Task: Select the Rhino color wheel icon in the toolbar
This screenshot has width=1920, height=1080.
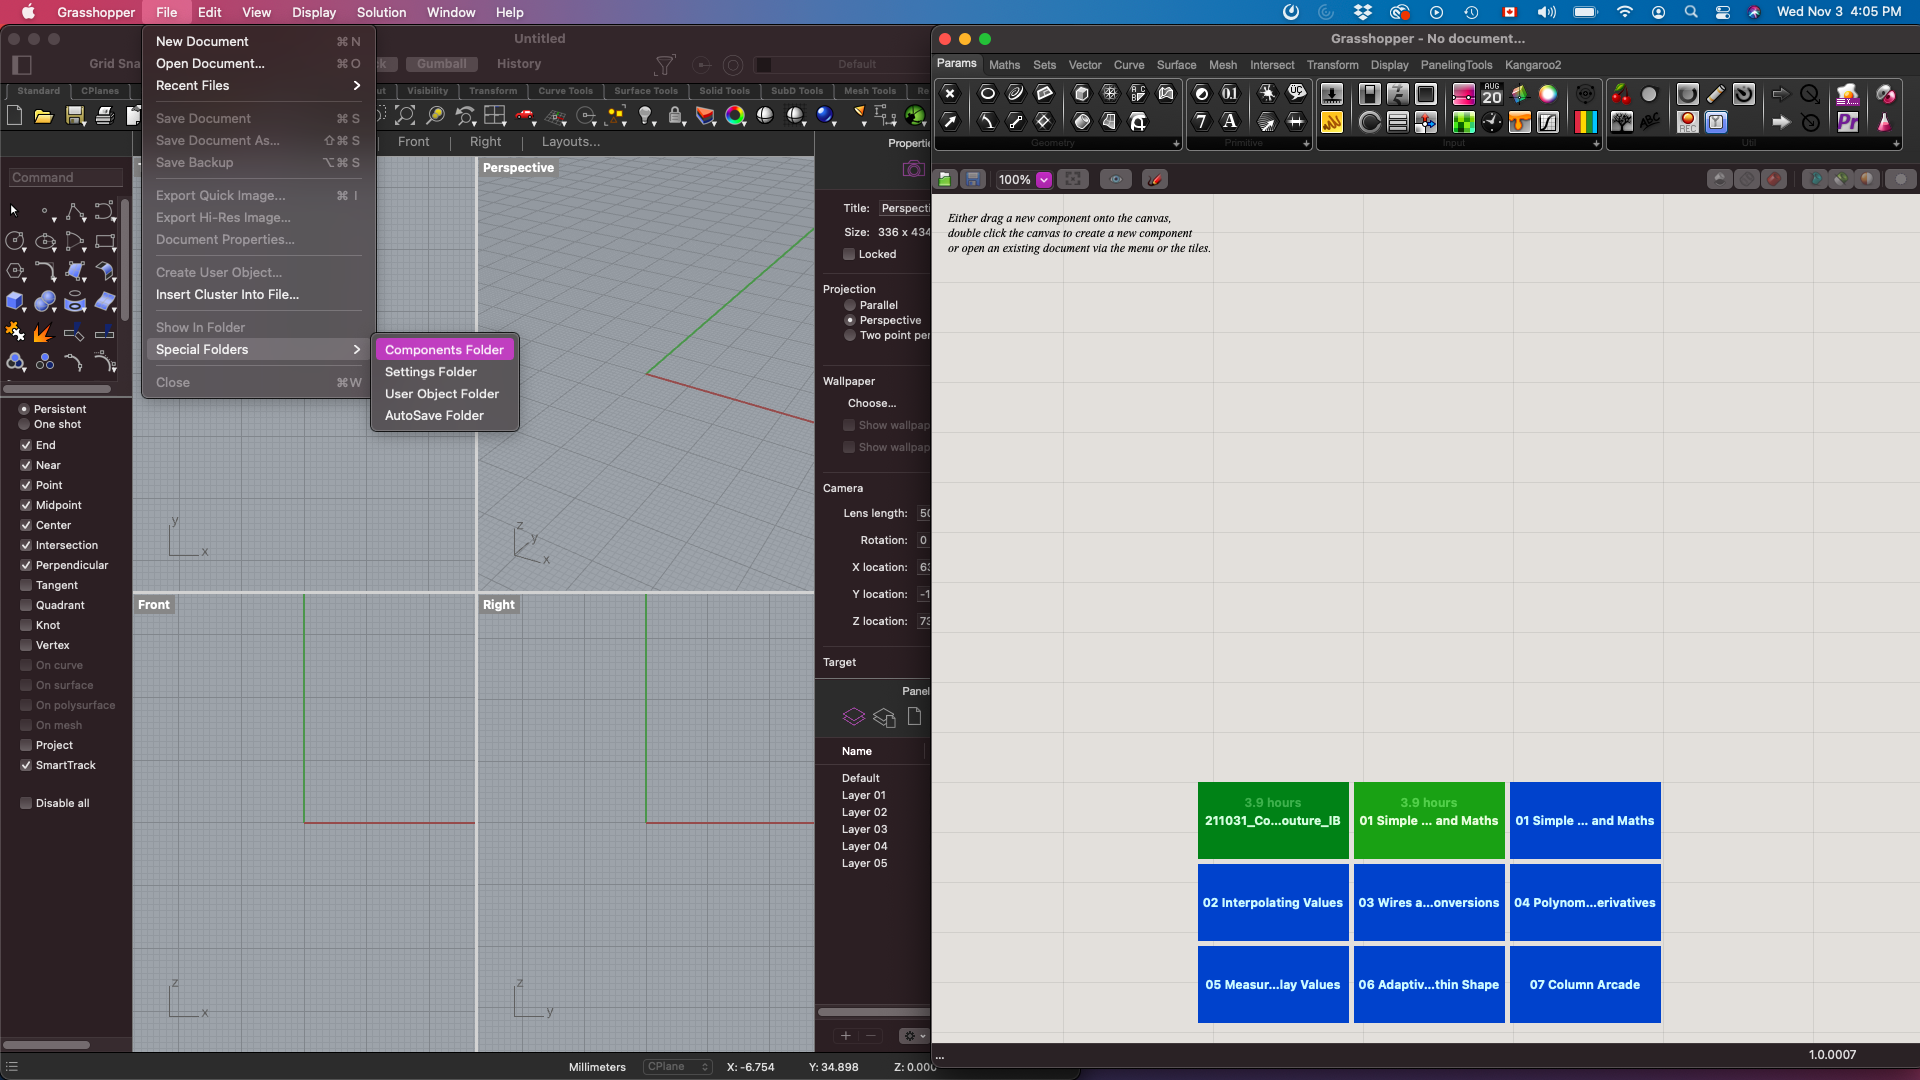Action: [736, 116]
